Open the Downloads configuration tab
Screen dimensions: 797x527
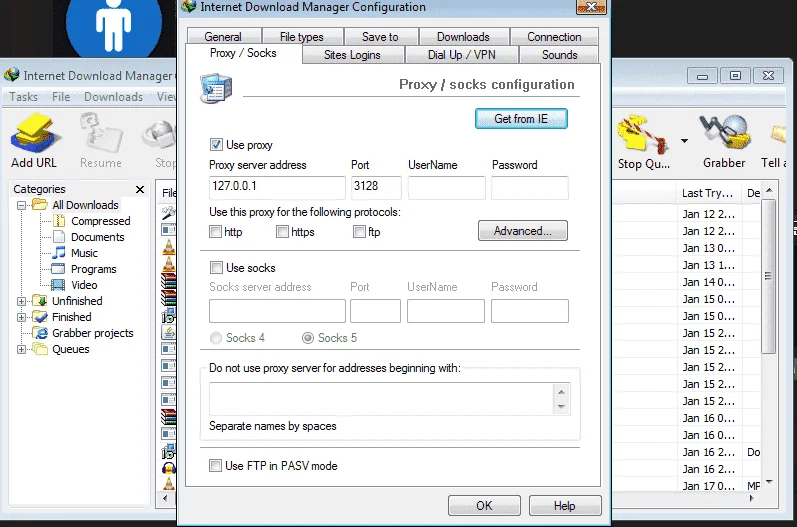463,37
